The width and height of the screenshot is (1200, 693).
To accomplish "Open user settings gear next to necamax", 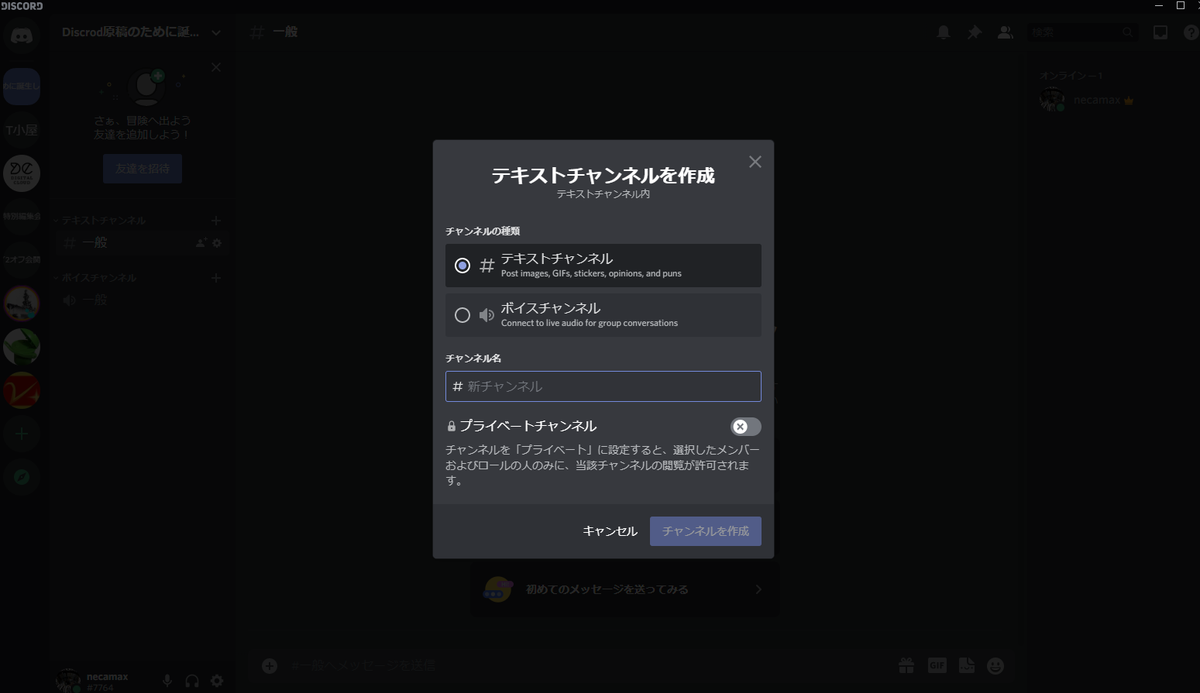I will (x=216, y=679).
